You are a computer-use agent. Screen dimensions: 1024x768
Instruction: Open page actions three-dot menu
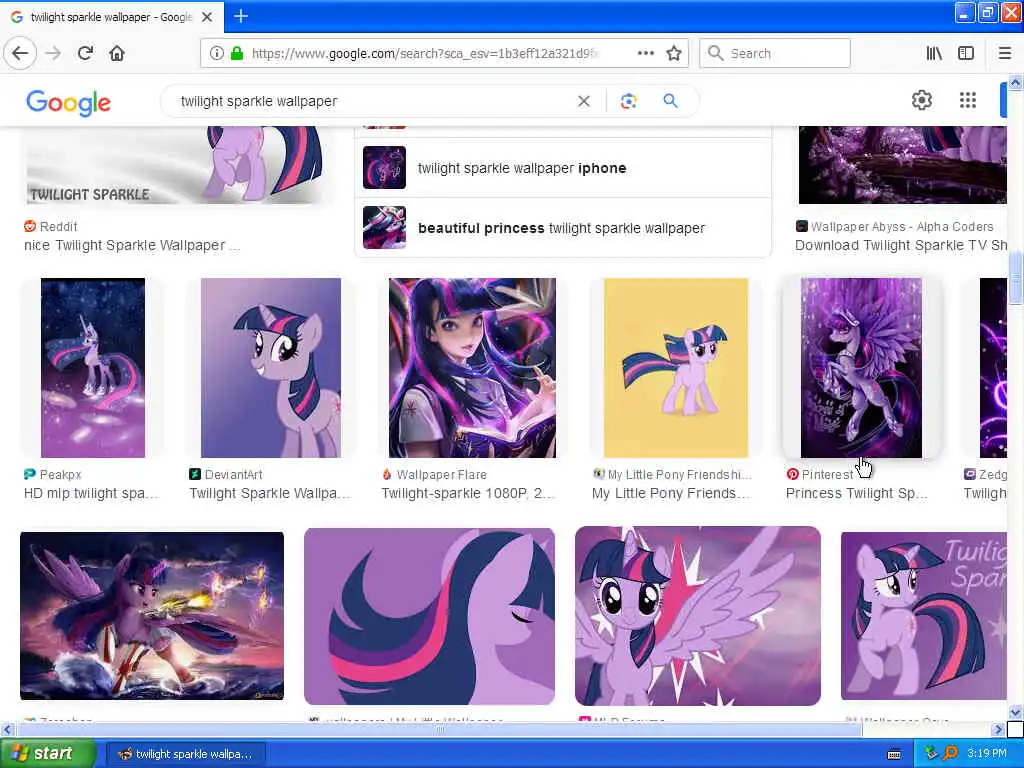click(x=645, y=53)
